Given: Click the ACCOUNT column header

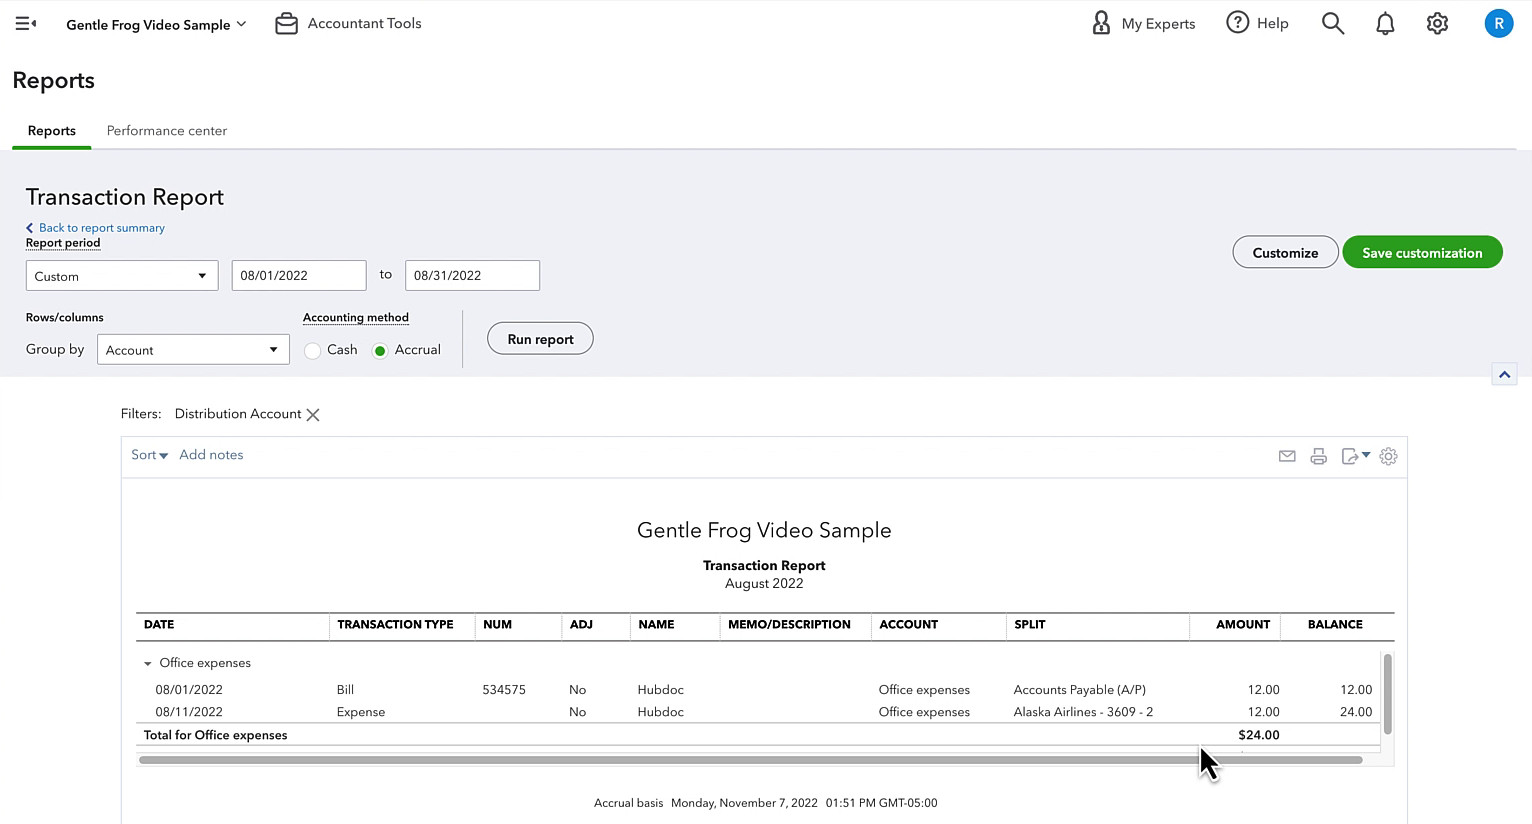Looking at the screenshot, I should (908, 624).
